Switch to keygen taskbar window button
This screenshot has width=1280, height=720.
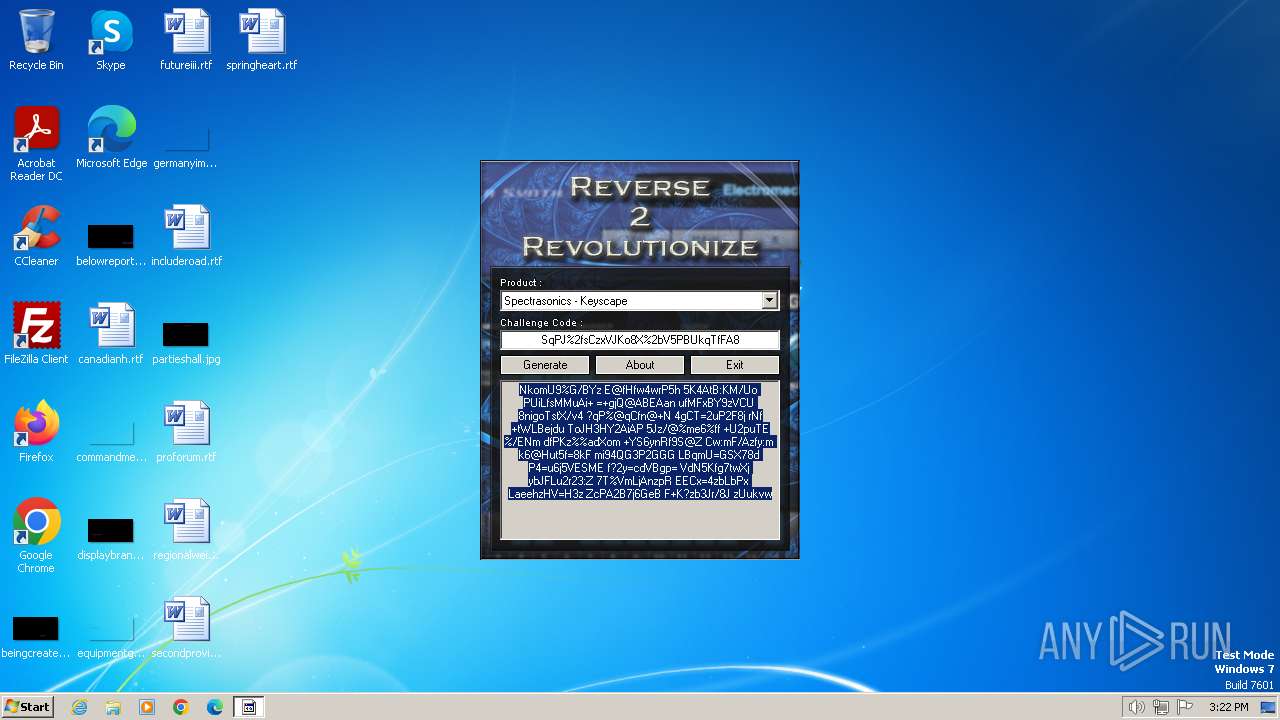249,707
